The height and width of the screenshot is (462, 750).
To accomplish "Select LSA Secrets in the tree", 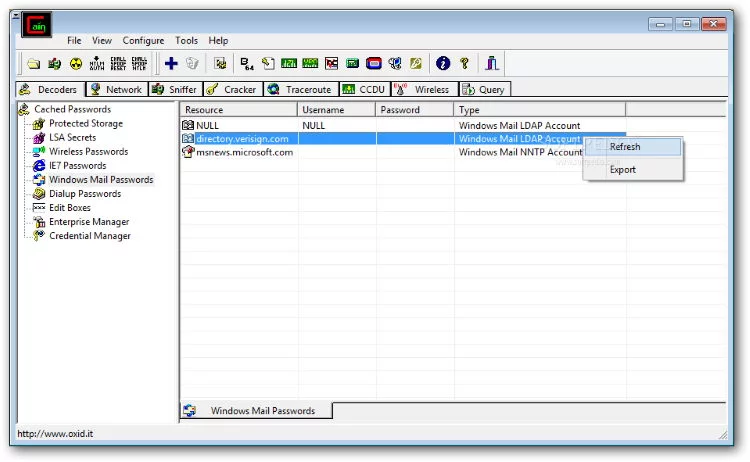I will 72,138.
